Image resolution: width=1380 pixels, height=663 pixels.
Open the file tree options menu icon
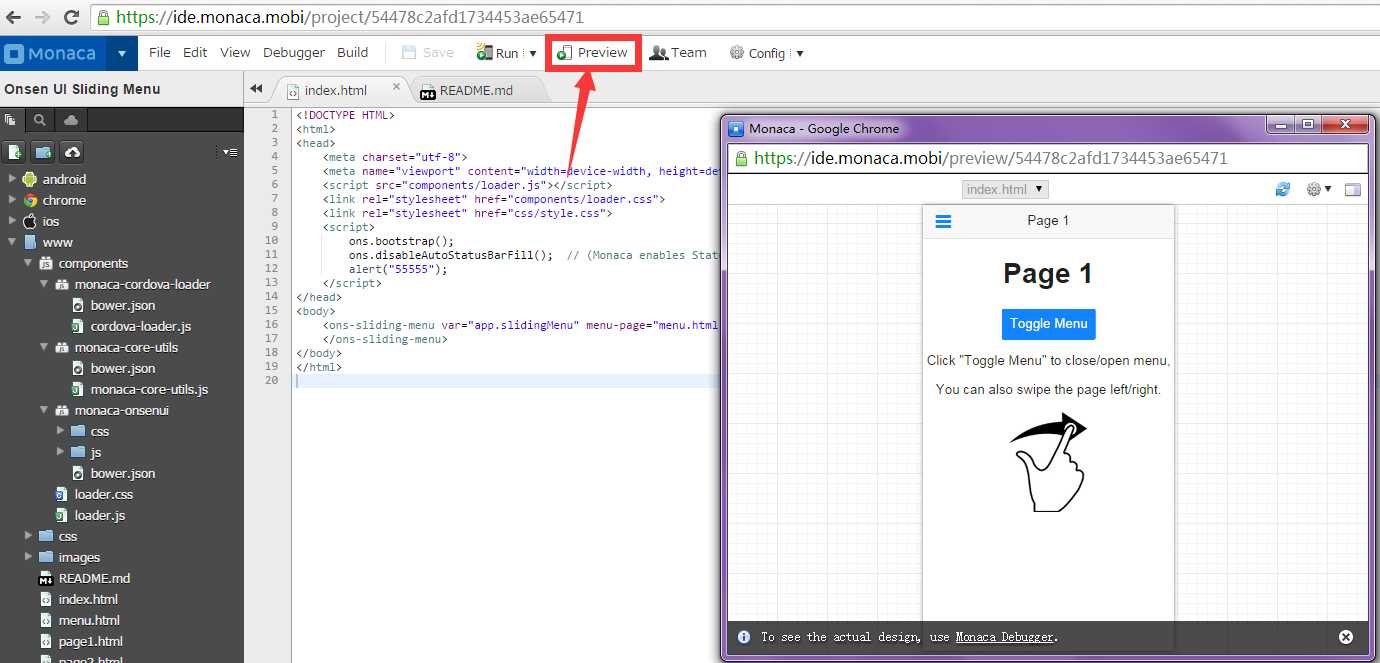tap(230, 152)
